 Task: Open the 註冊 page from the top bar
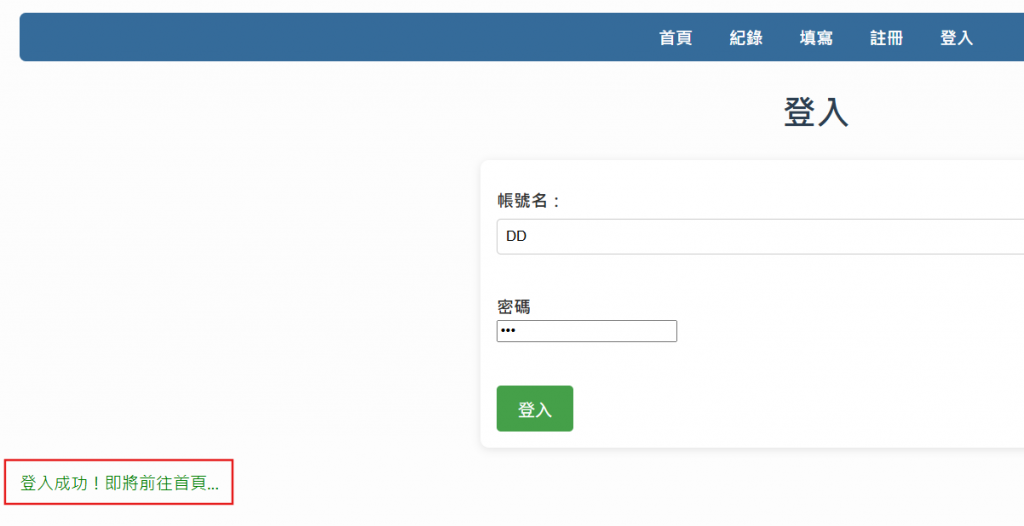pos(886,38)
